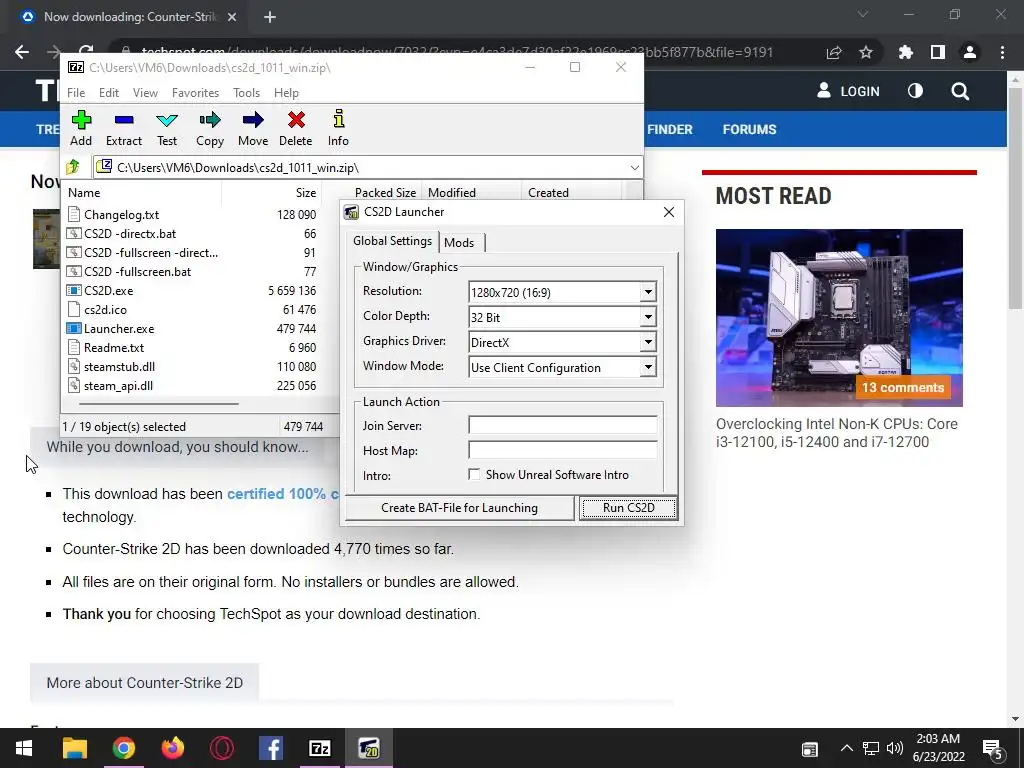Open the Edit menu in 7-Zip
The image size is (1024, 768).
(x=108, y=93)
